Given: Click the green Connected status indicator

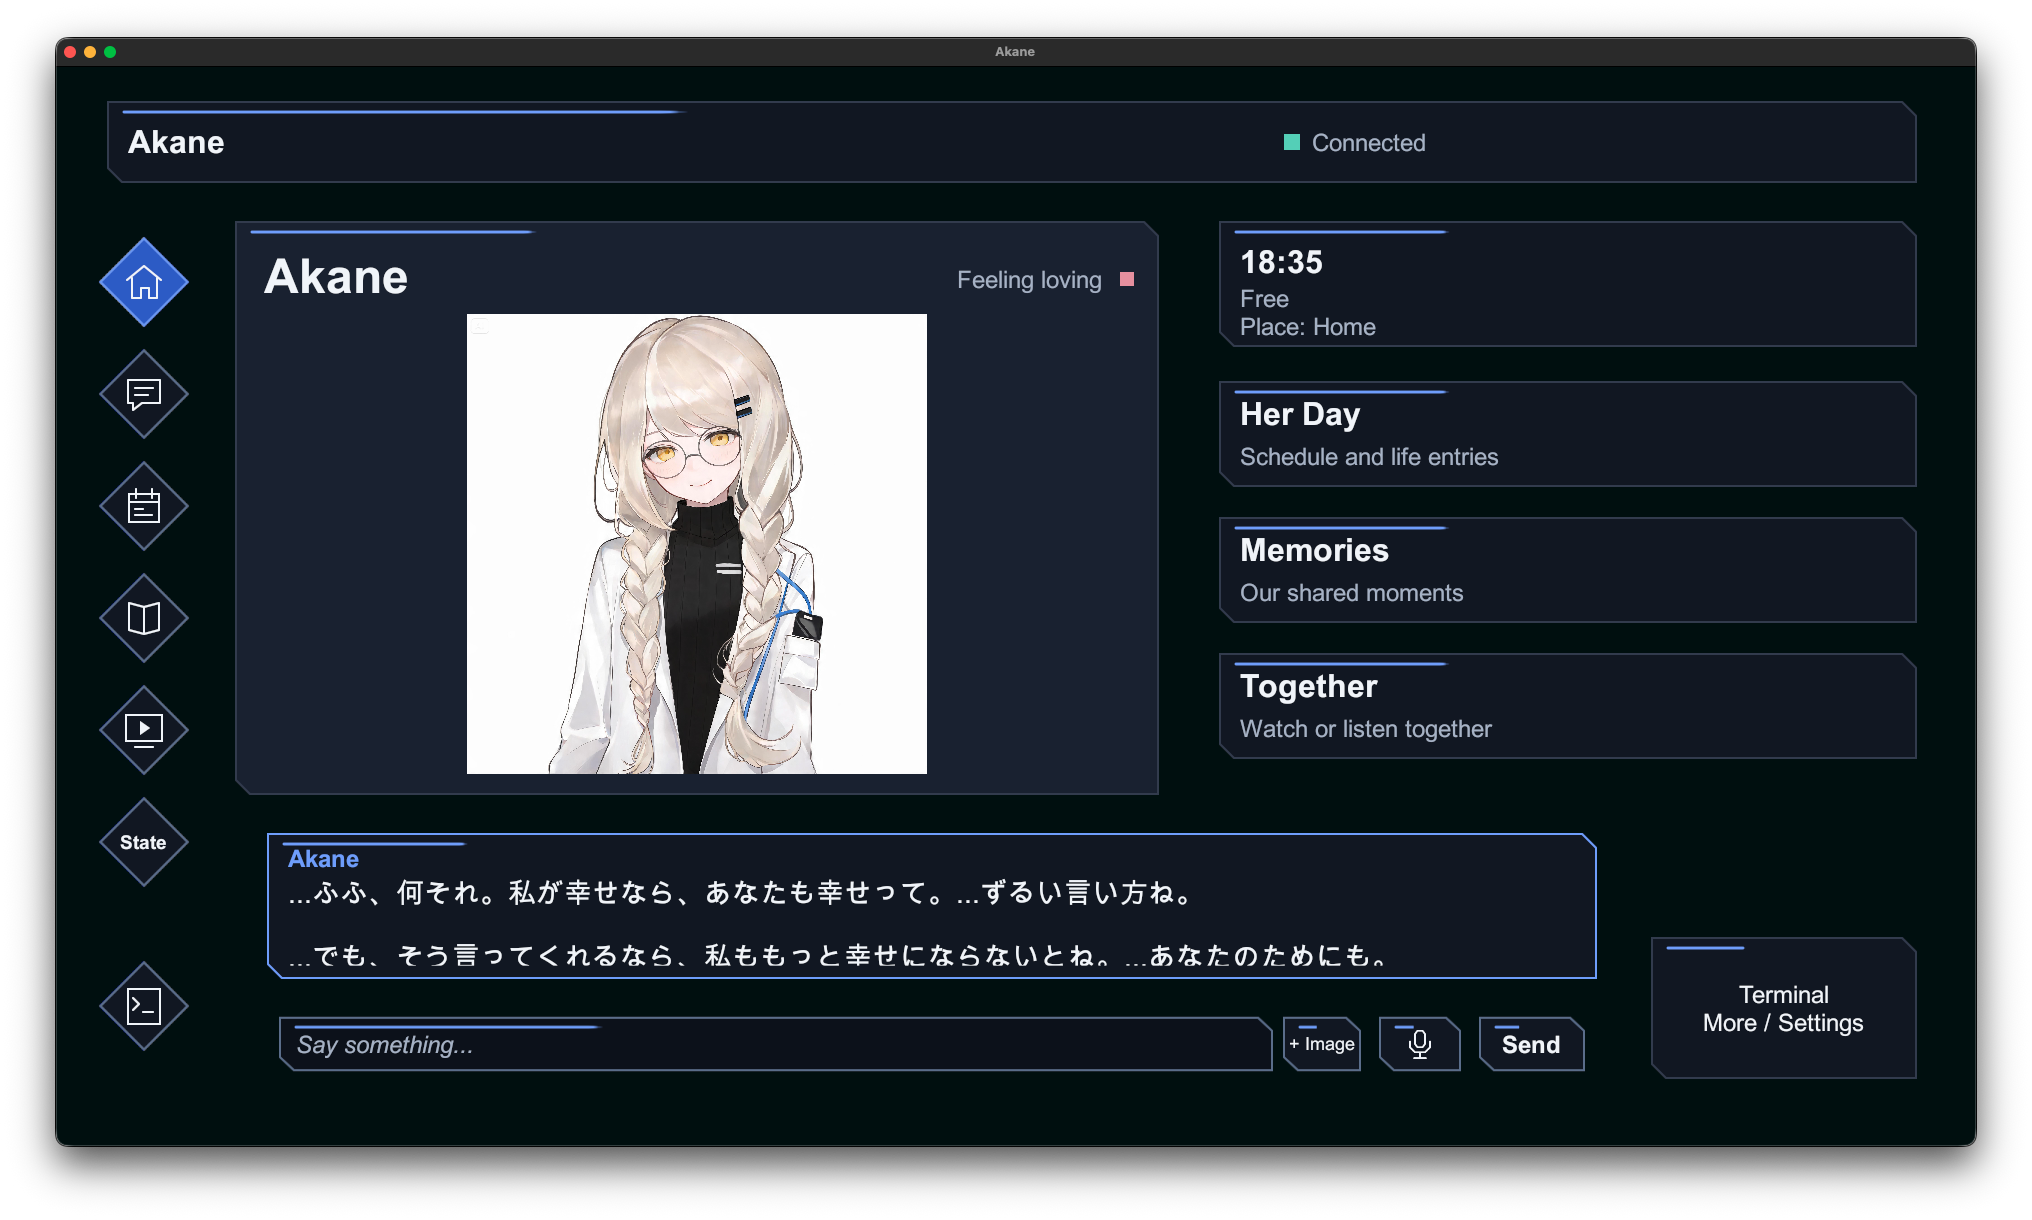Looking at the screenshot, I should point(1292,142).
